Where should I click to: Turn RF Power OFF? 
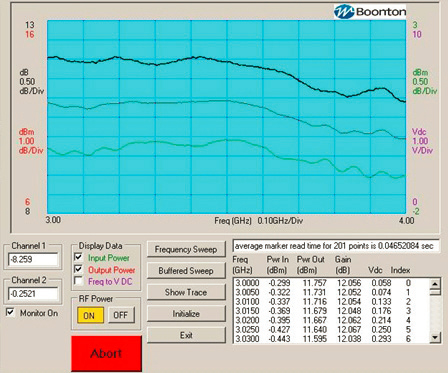tap(121, 315)
